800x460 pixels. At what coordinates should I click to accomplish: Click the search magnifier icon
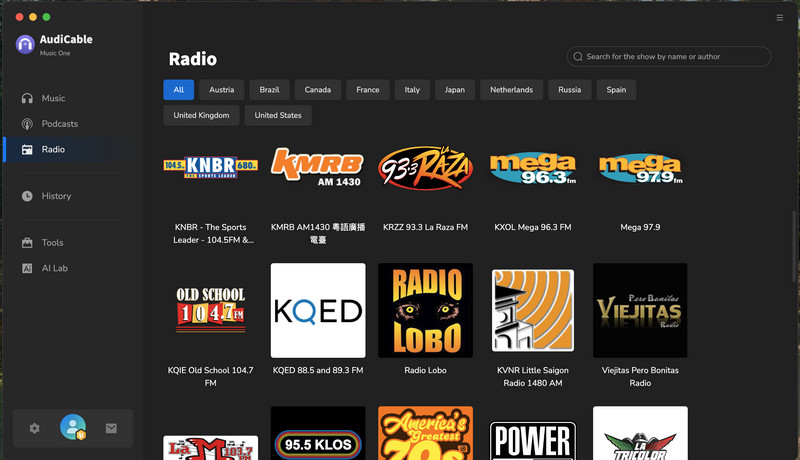tap(578, 57)
